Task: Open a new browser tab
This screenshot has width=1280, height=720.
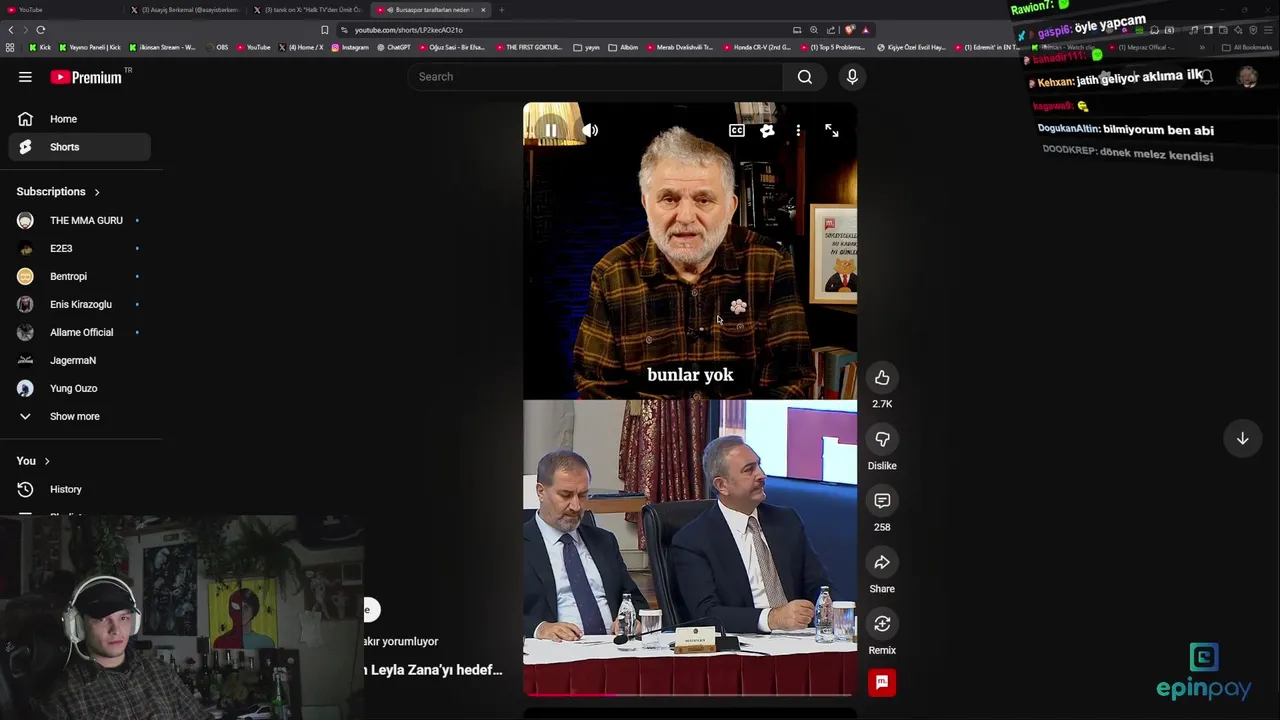Action: (x=502, y=10)
